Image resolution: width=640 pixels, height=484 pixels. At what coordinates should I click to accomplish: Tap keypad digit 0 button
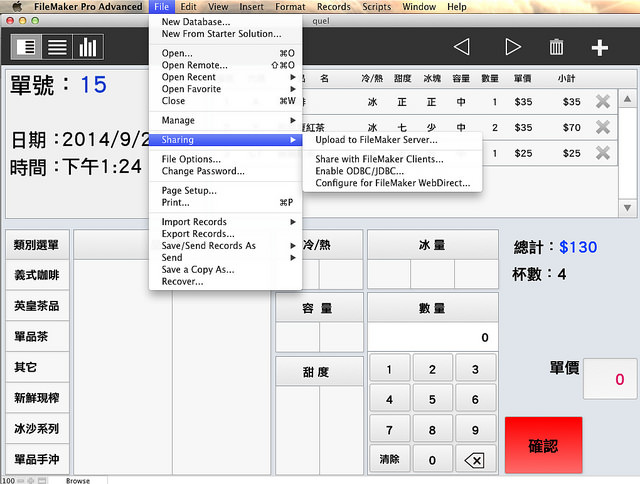(432, 460)
